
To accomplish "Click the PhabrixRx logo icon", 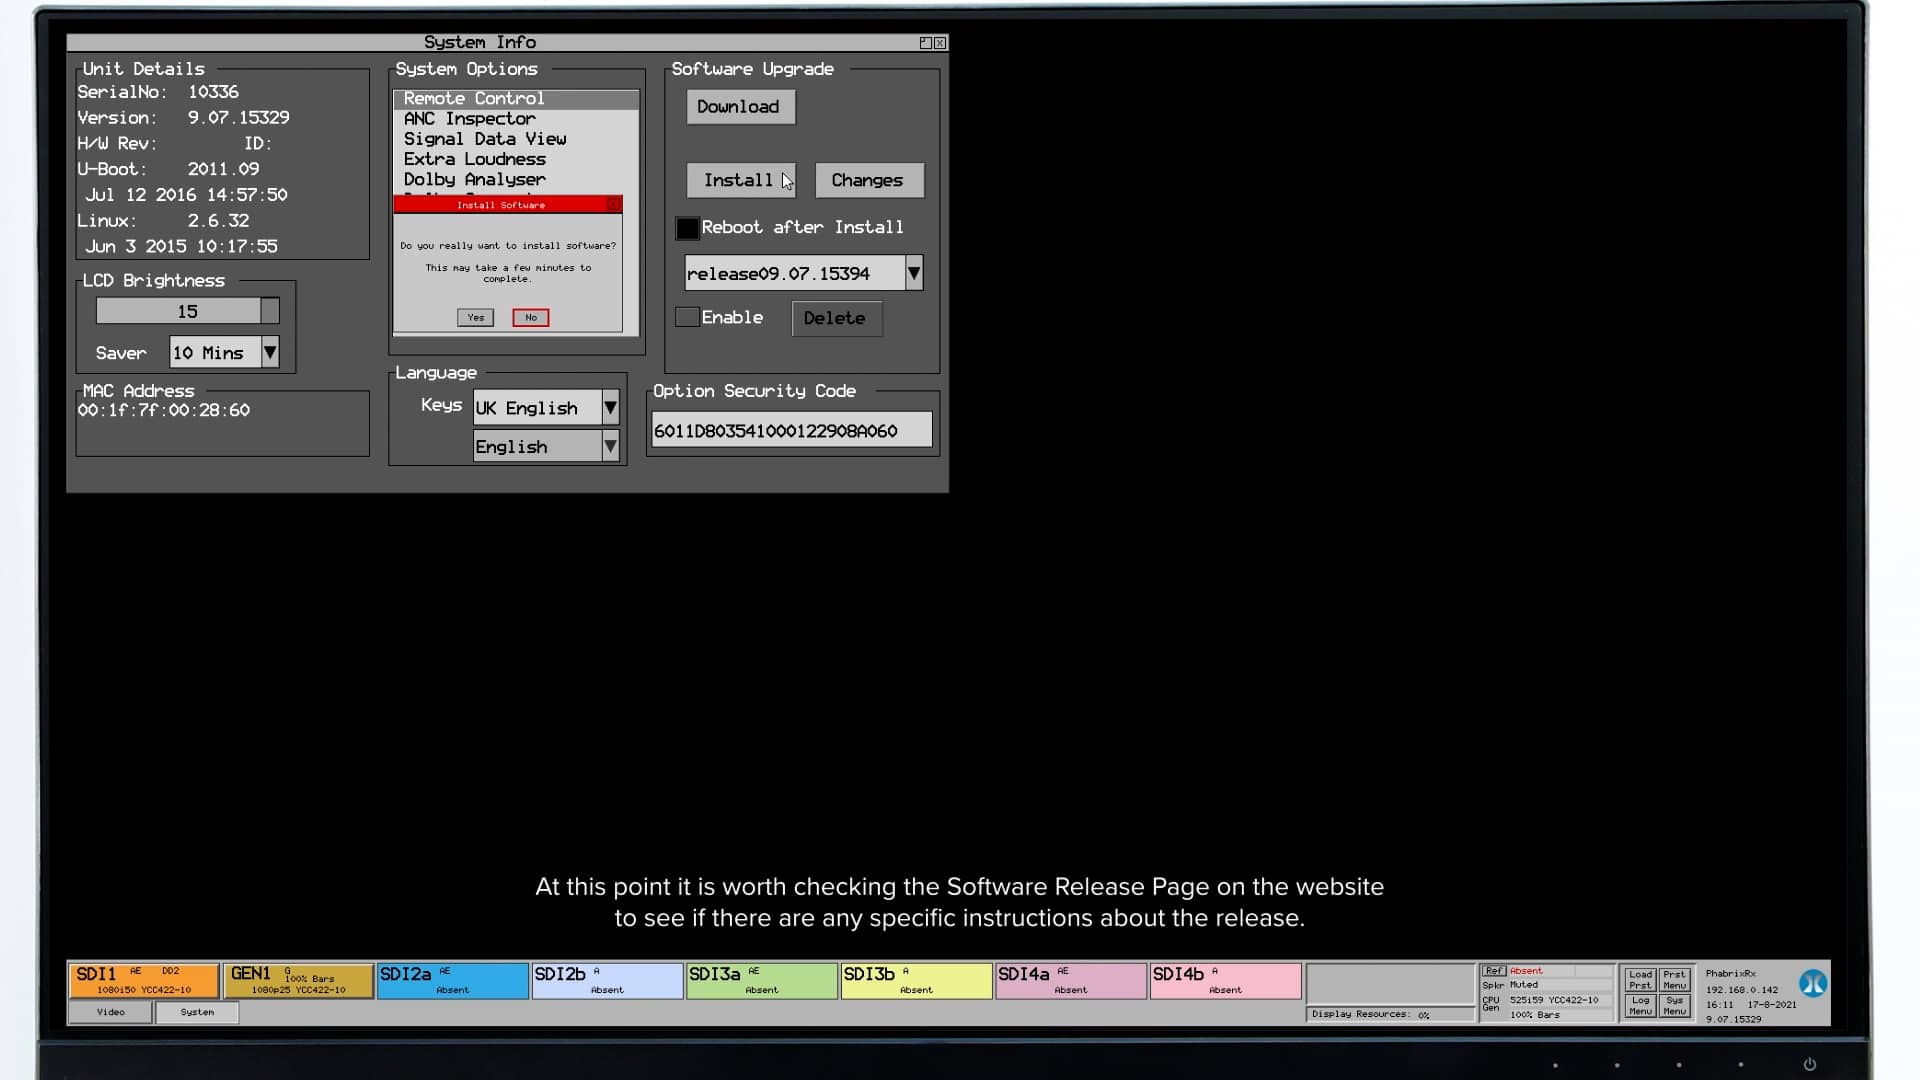I will [x=1815, y=983].
